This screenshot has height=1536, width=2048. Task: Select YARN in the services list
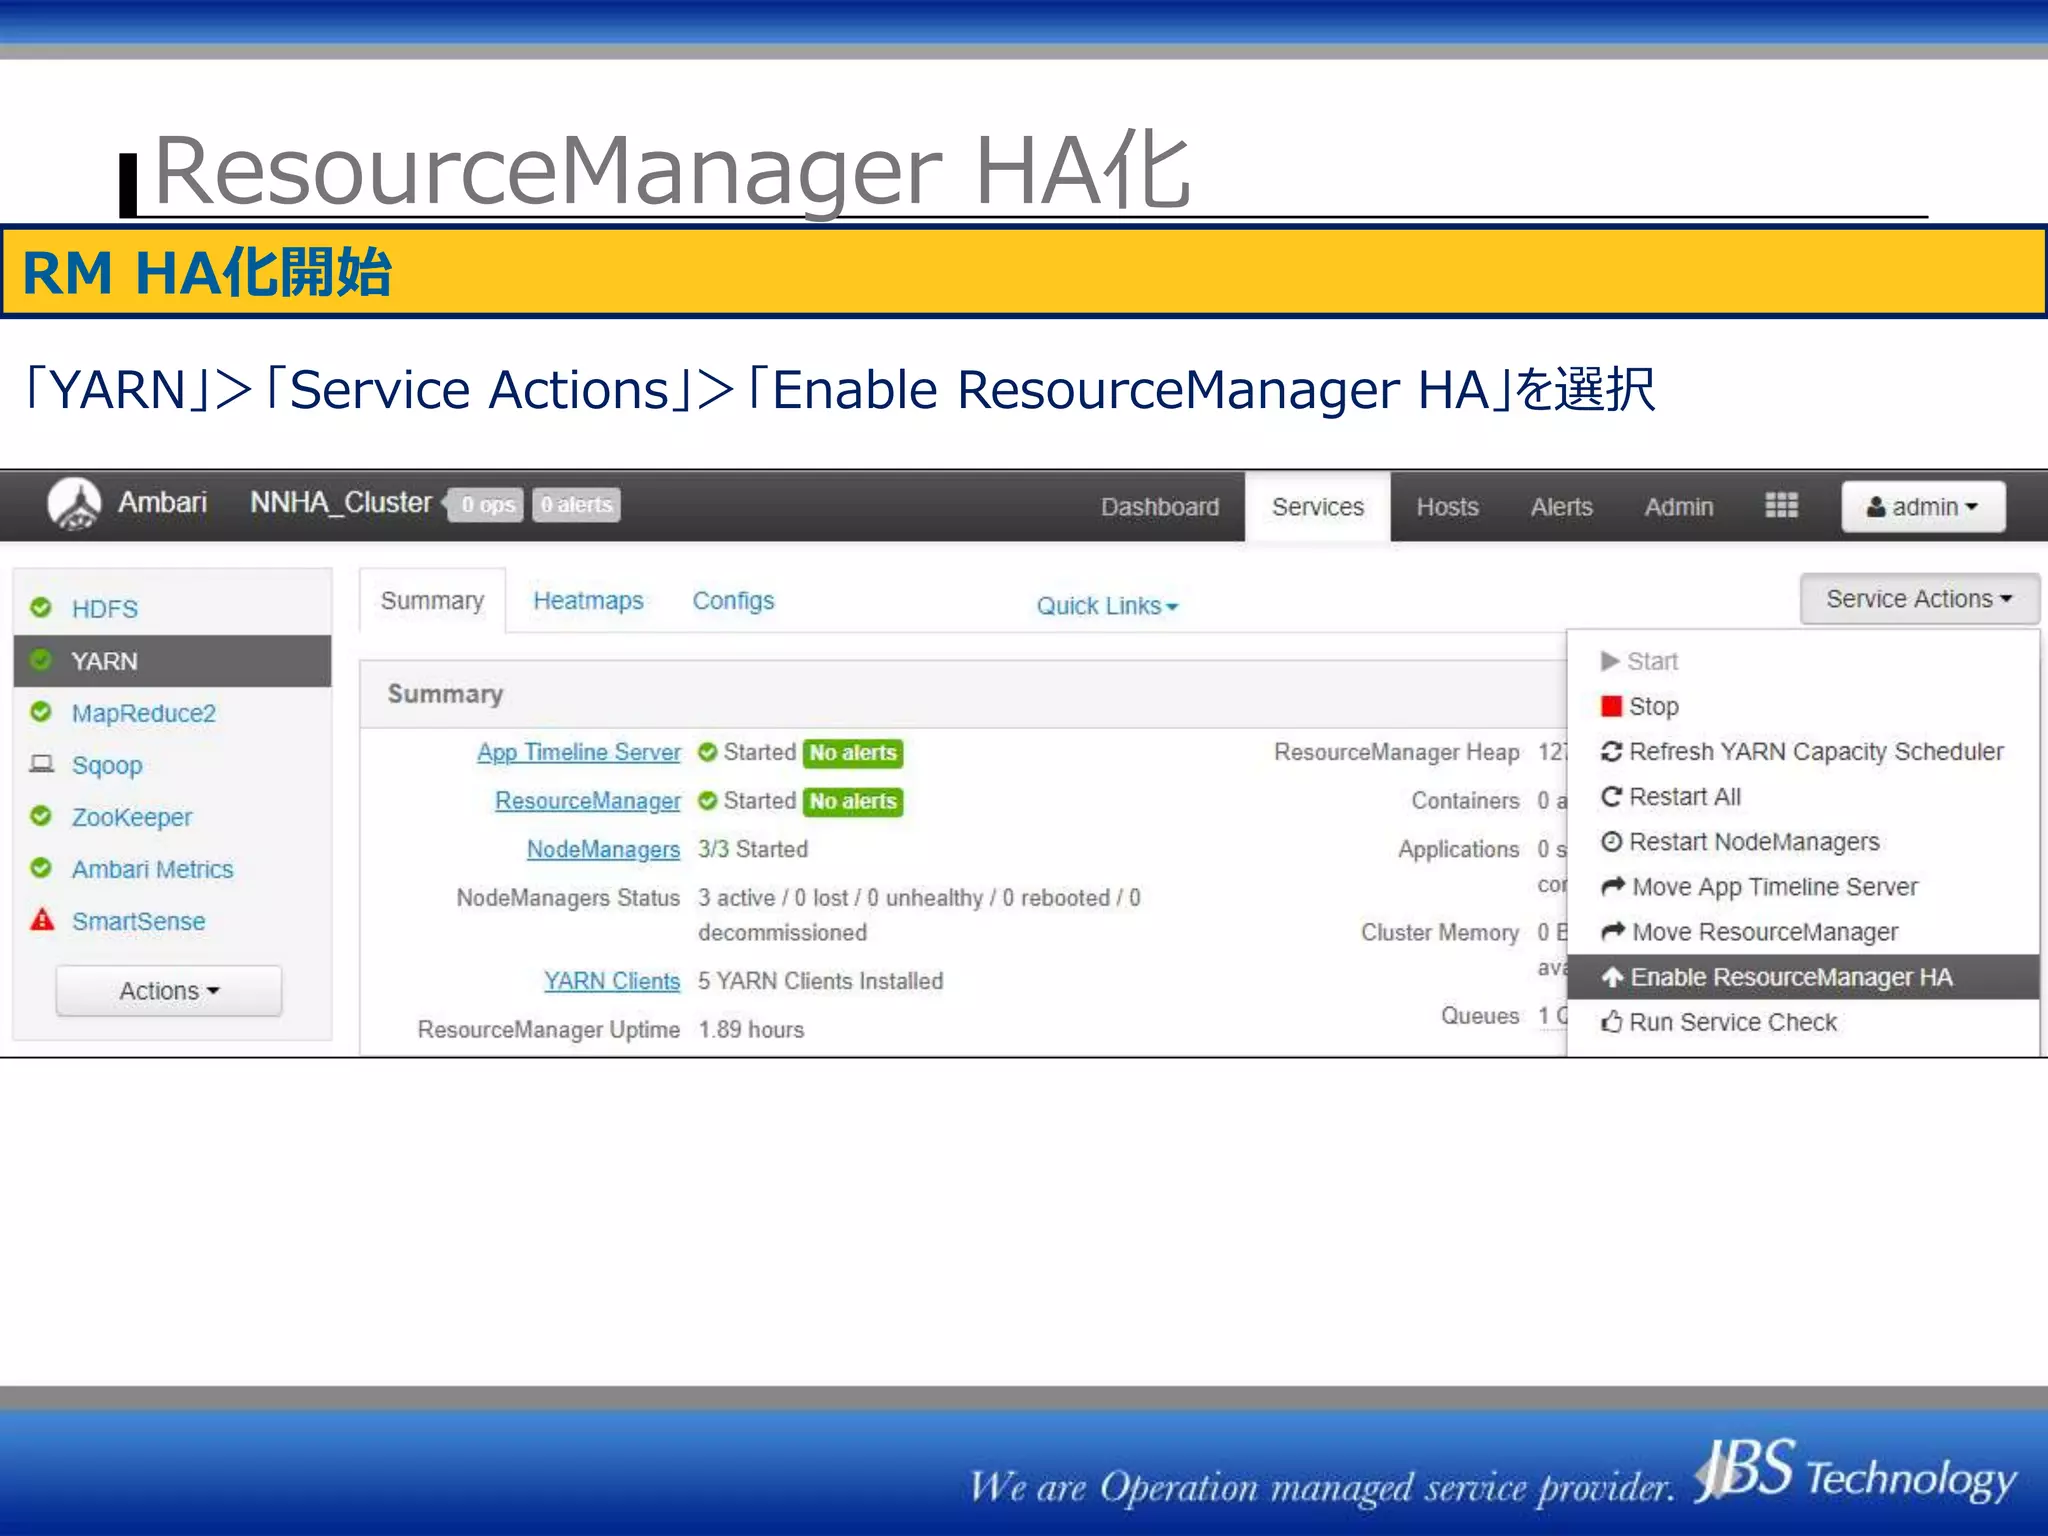click(172, 660)
